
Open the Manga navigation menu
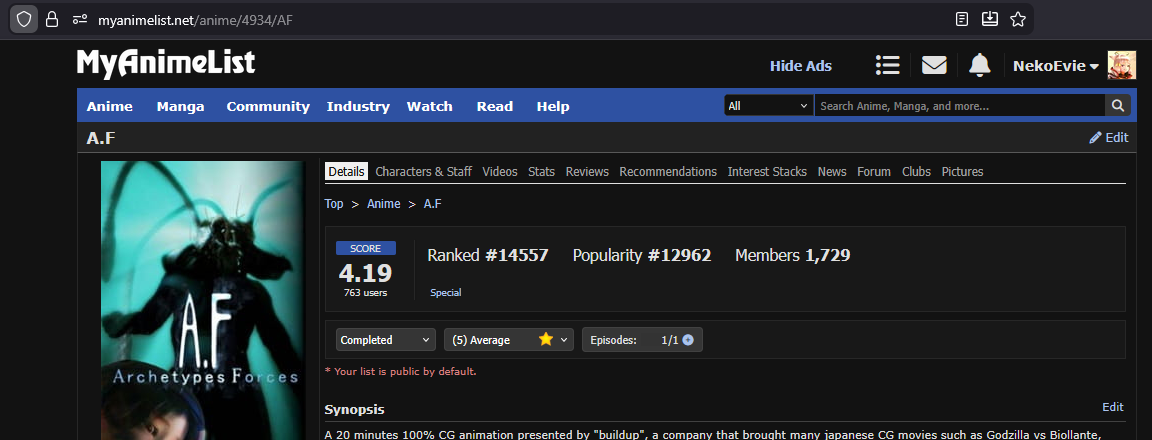[x=180, y=107]
